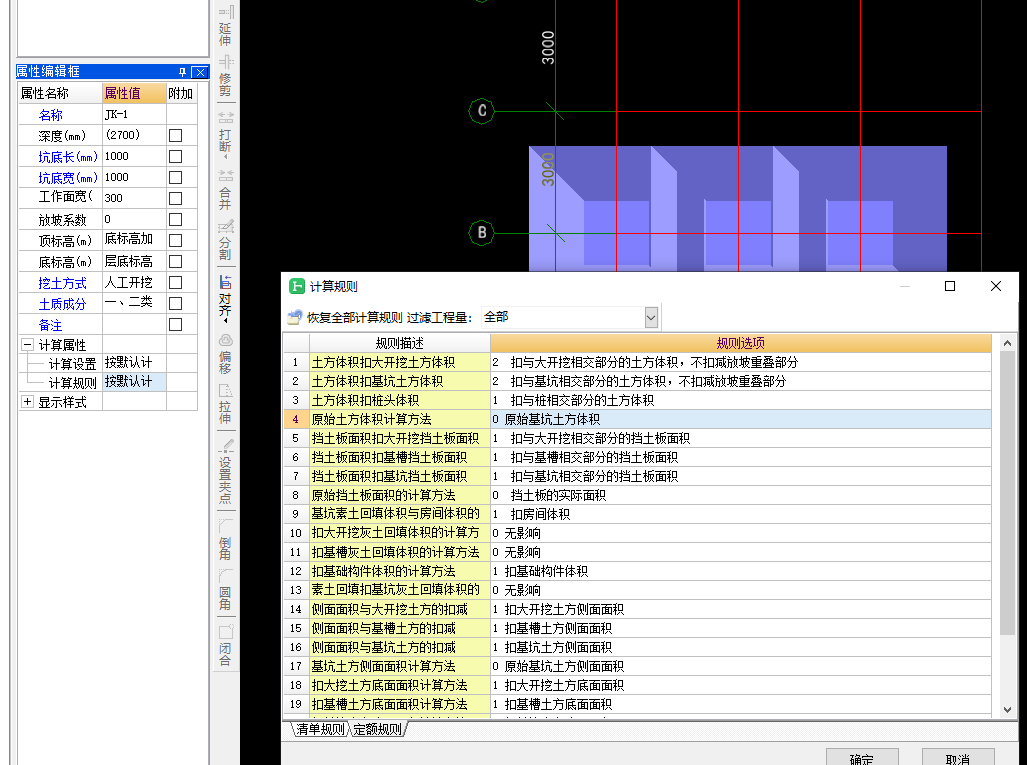
Task: Select the 打断 (break) tool
Action: tap(225, 134)
